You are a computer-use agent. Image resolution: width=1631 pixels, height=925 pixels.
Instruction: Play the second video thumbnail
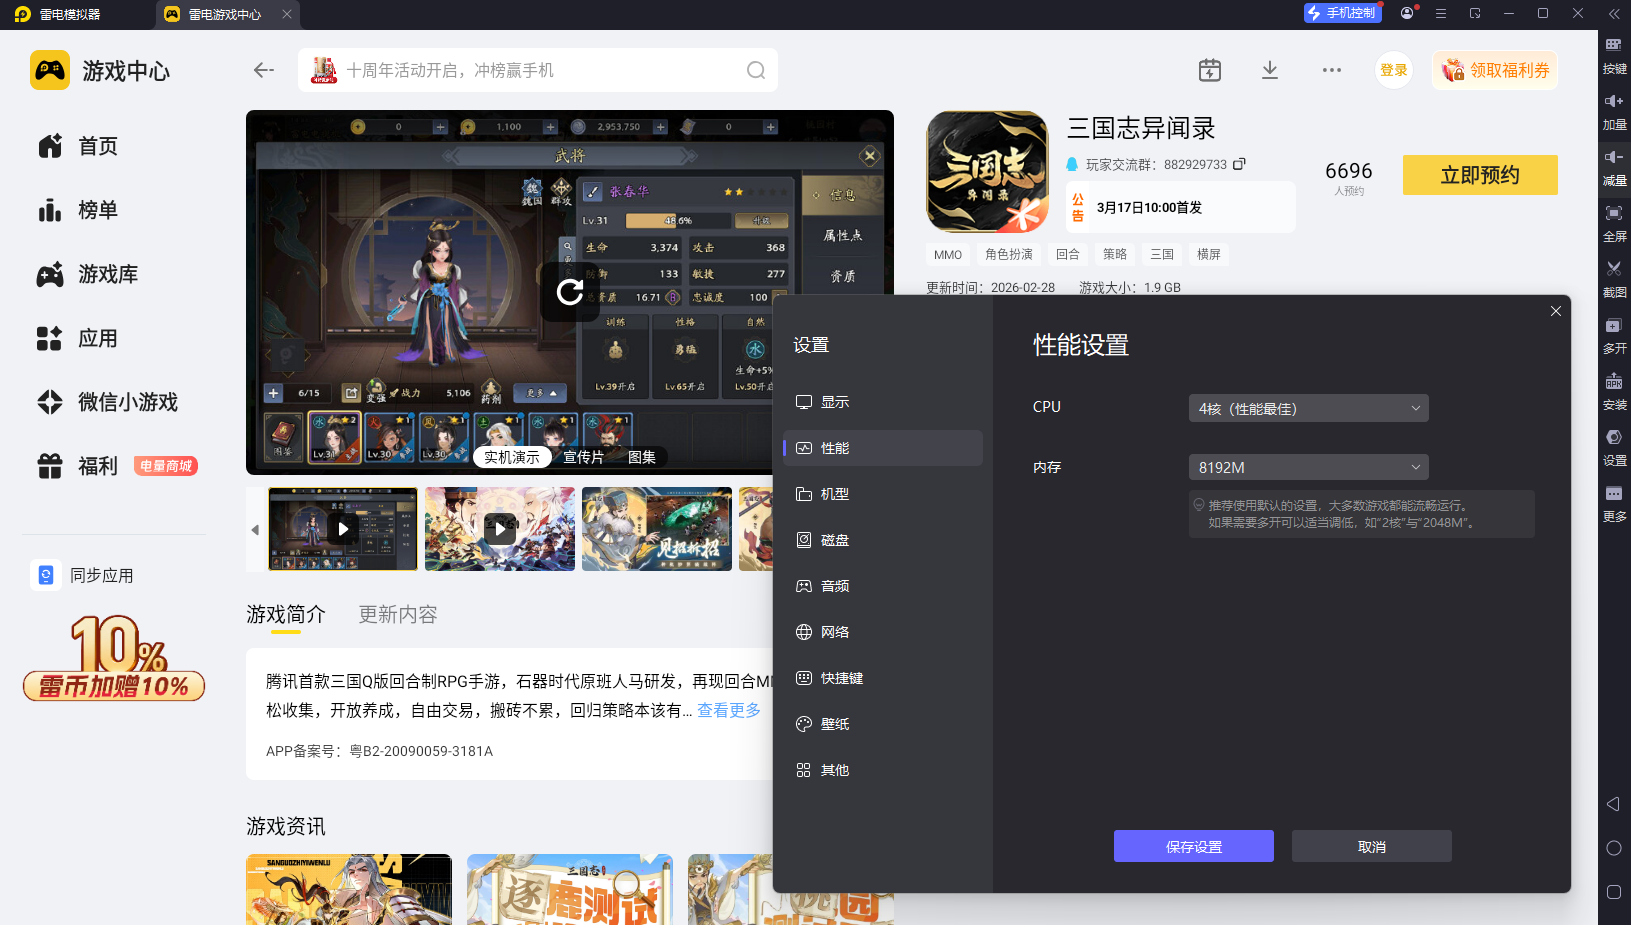point(500,528)
